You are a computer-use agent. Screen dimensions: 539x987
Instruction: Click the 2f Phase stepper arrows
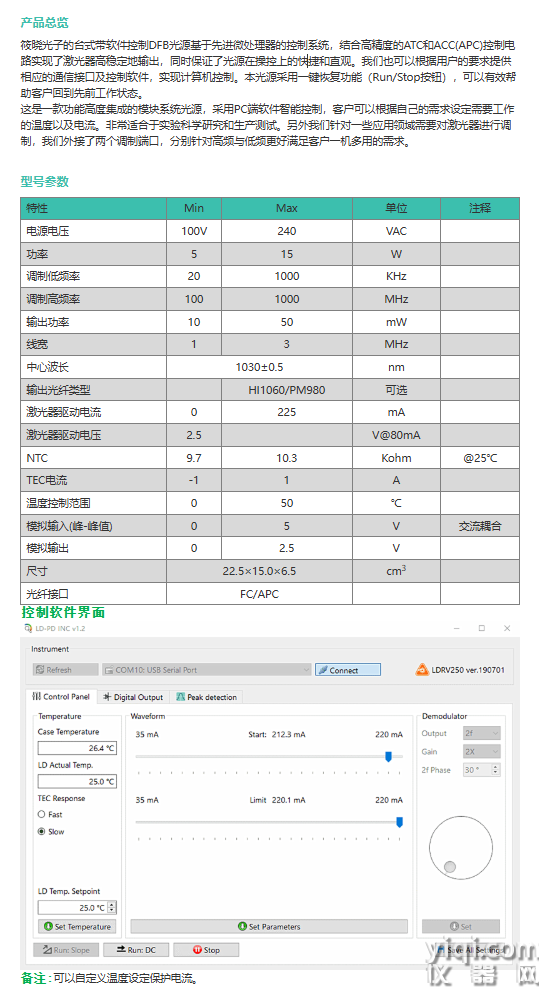(496, 770)
